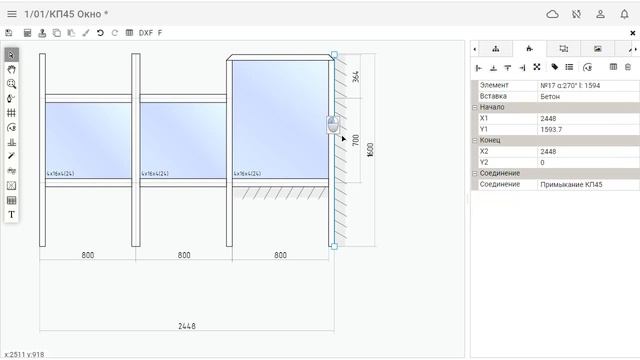
Task: Select the diagonal line tool in left palette
Action: pyautogui.click(x=11, y=156)
